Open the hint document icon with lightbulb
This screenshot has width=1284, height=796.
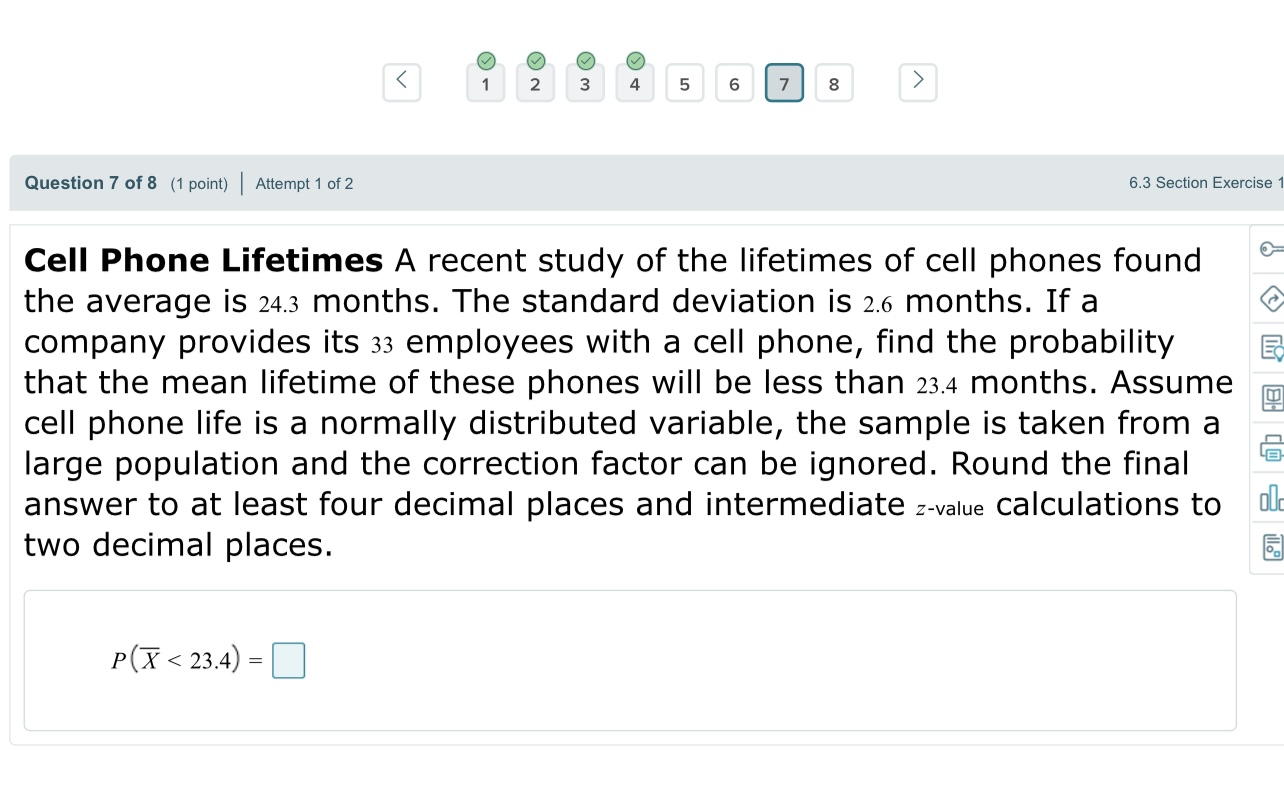[x=1273, y=349]
